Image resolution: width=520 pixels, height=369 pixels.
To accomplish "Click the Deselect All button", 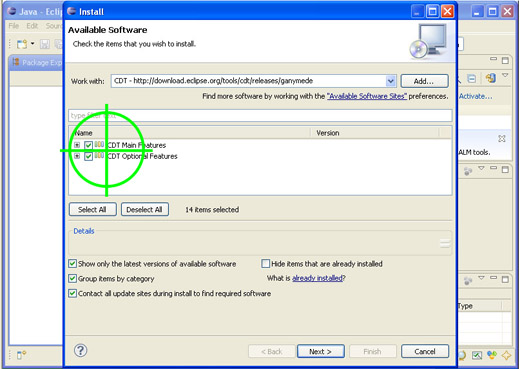I will click(144, 210).
